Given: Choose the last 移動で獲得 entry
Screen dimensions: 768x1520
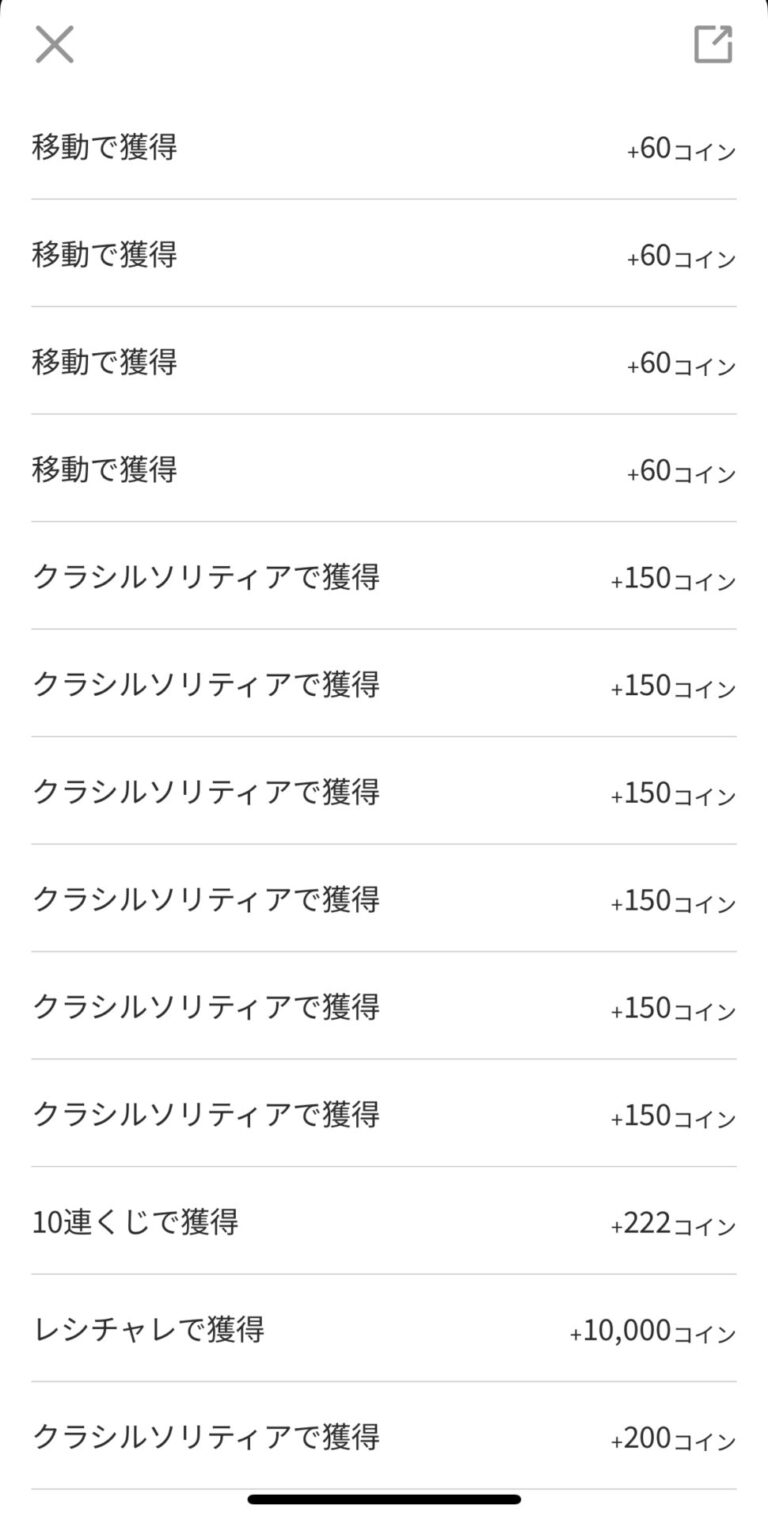Looking at the screenshot, I should click(x=104, y=469).
